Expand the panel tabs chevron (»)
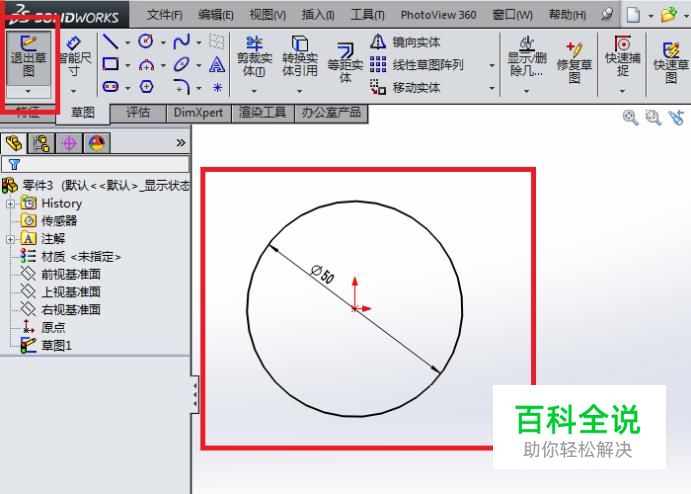691x494 pixels. coord(181,143)
